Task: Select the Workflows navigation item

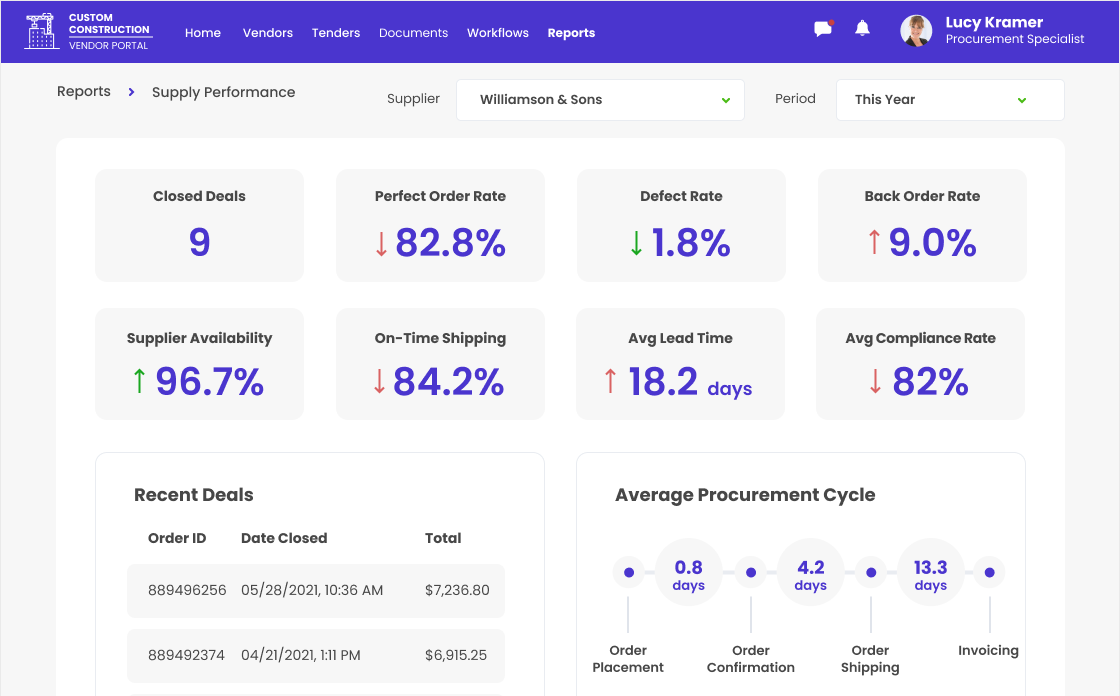Action: (498, 33)
